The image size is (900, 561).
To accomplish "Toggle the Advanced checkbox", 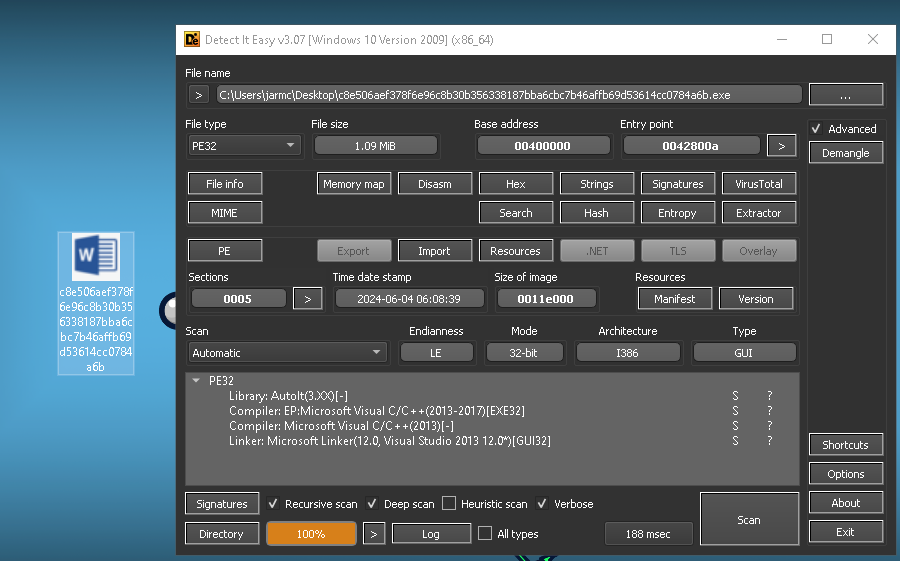I will pos(816,129).
